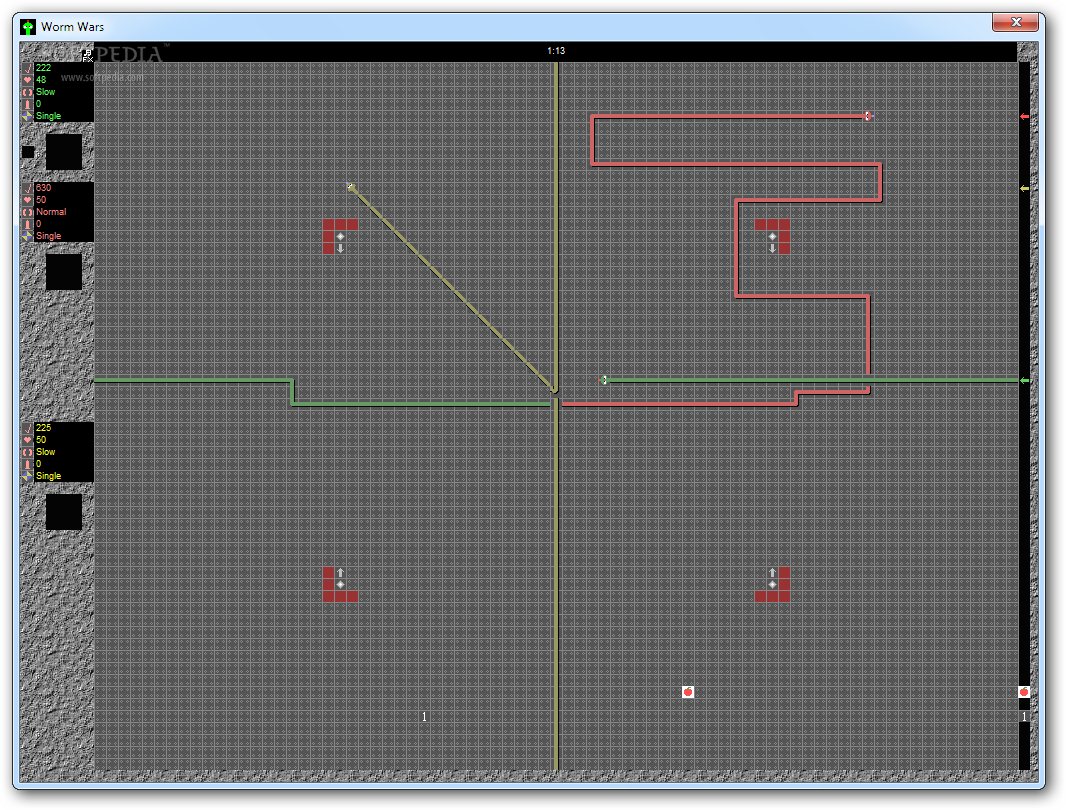Click the black item box under red stats

pos(64,271)
